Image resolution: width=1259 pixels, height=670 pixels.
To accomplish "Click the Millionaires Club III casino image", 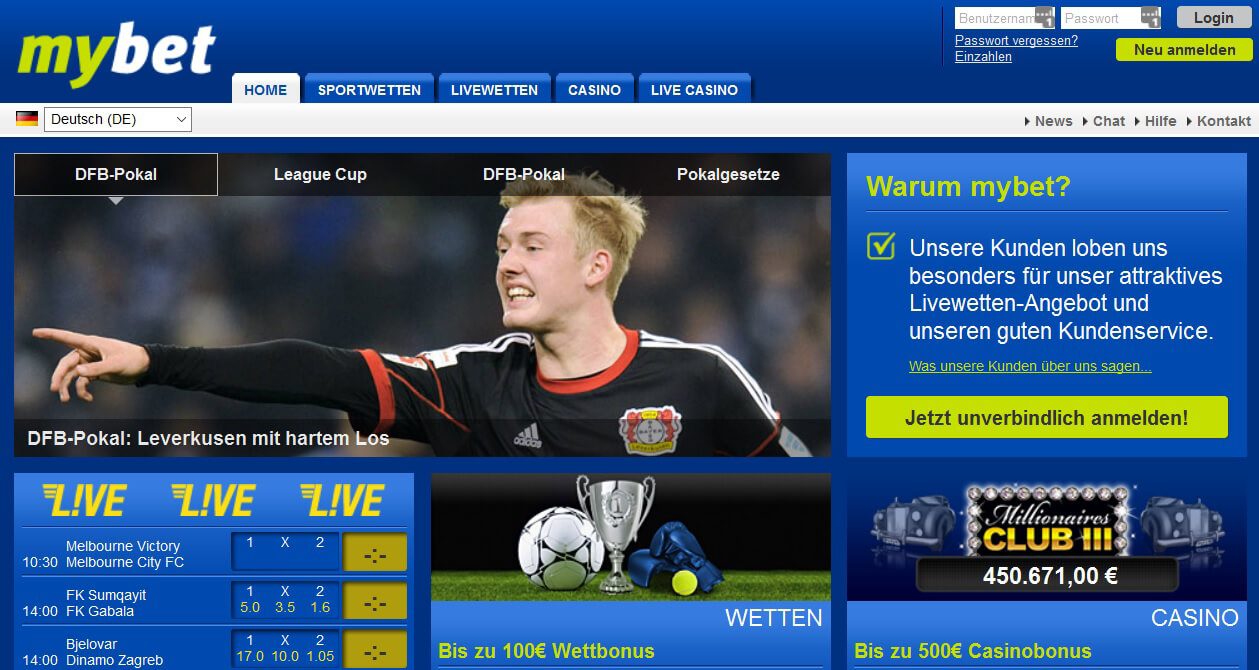I will 1047,537.
